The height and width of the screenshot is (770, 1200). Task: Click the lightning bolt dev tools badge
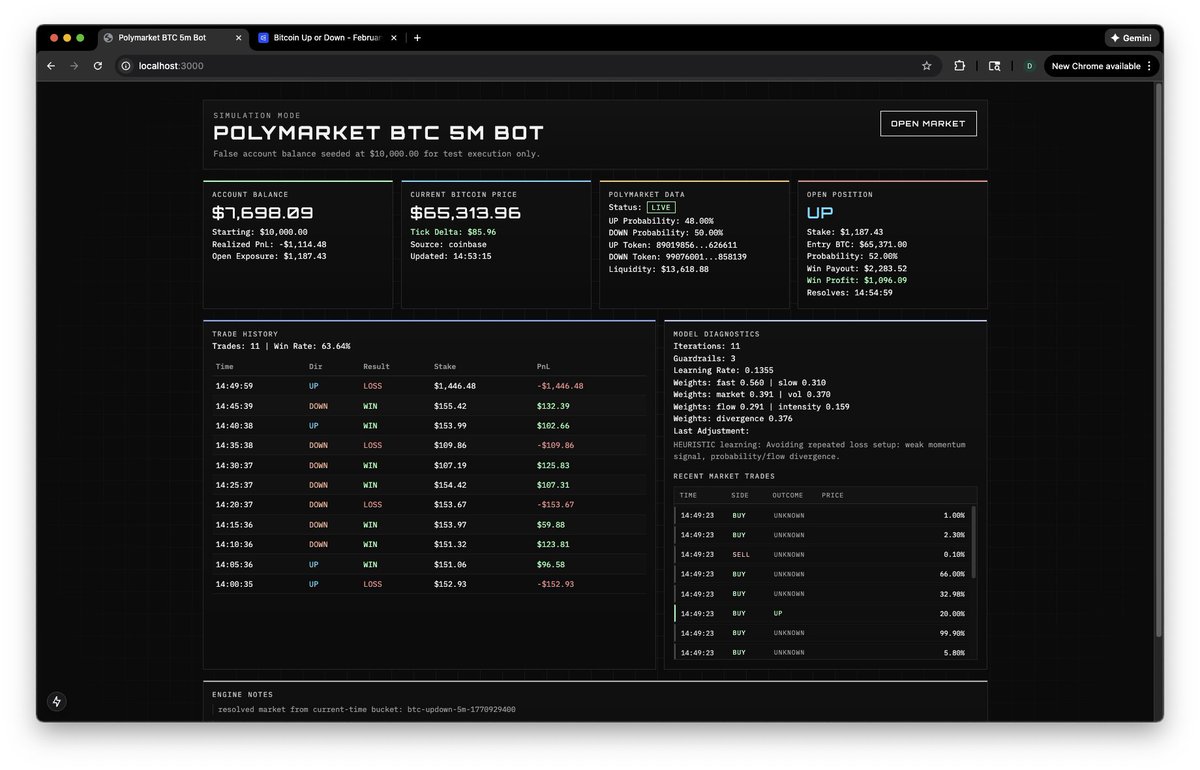click(x=57, y=701)
